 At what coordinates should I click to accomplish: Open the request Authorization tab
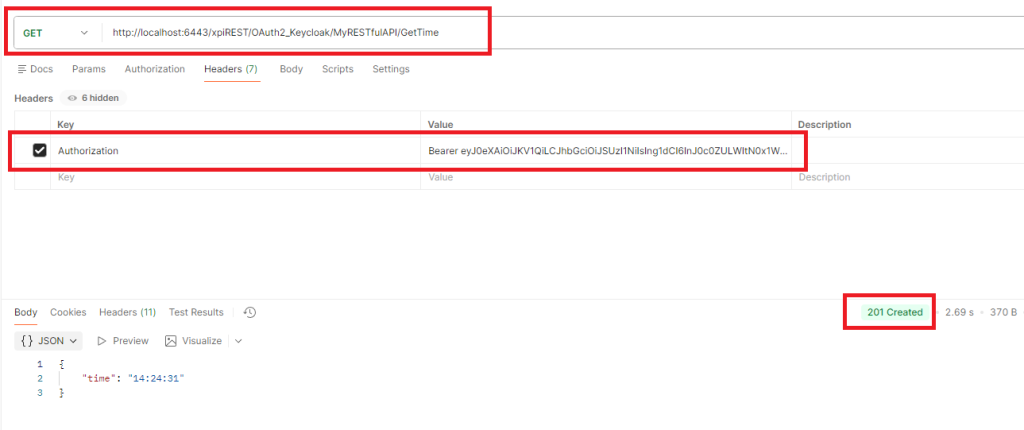point(154,69)
